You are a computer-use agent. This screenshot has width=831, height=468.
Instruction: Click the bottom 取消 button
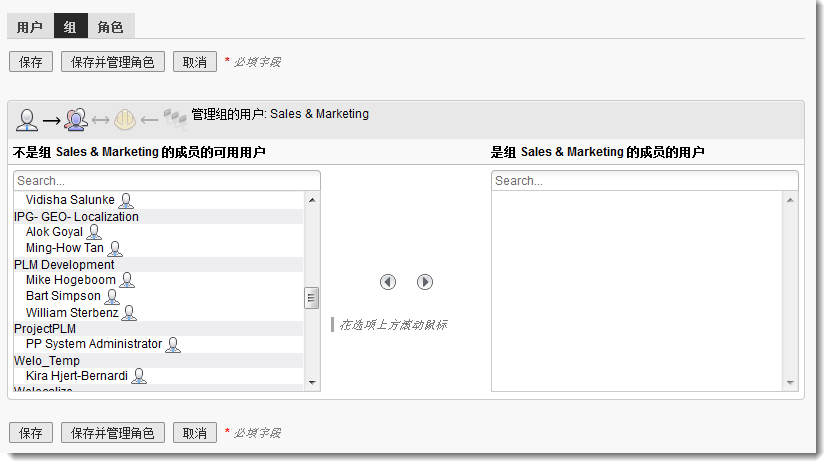coord(195,433)
